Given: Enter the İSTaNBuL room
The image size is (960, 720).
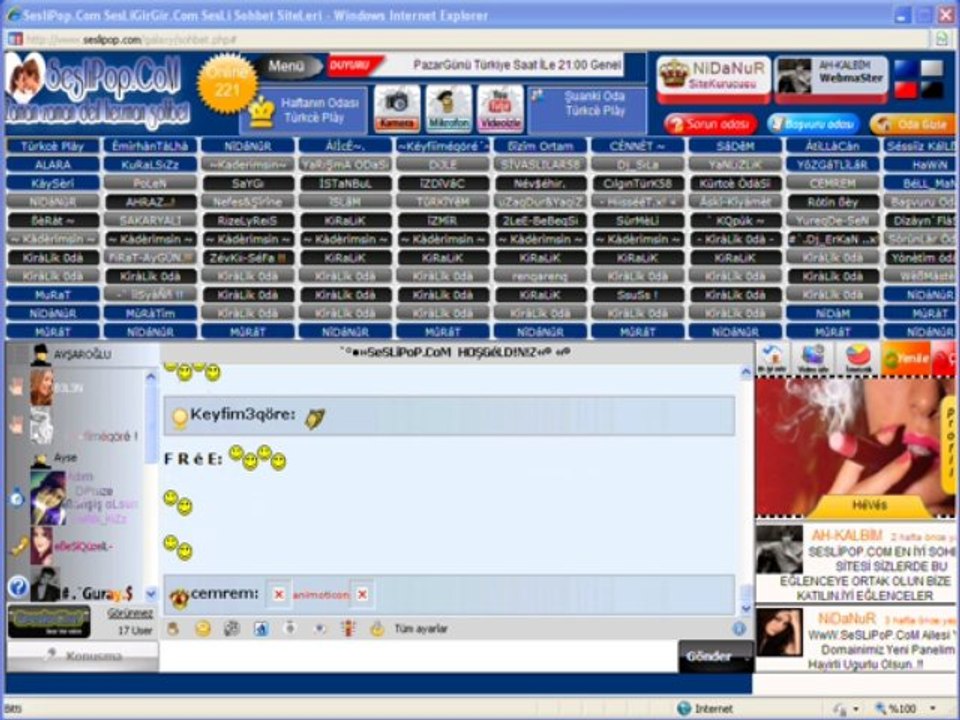Looking at the screenshot, I should 345,182.
